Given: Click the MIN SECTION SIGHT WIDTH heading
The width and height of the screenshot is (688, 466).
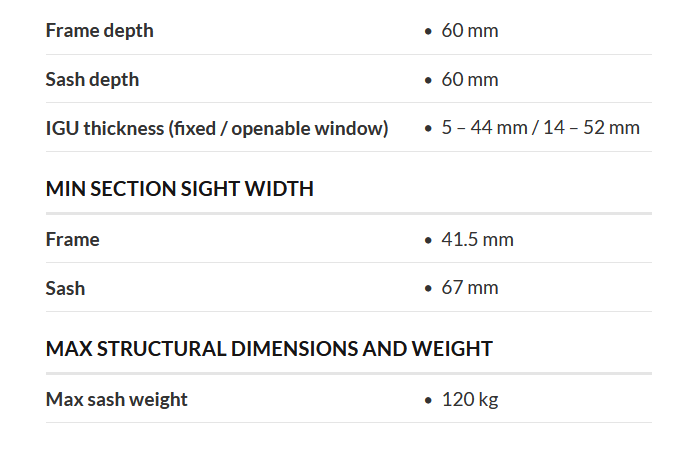Looking at the screenshot, I should 180,189.
